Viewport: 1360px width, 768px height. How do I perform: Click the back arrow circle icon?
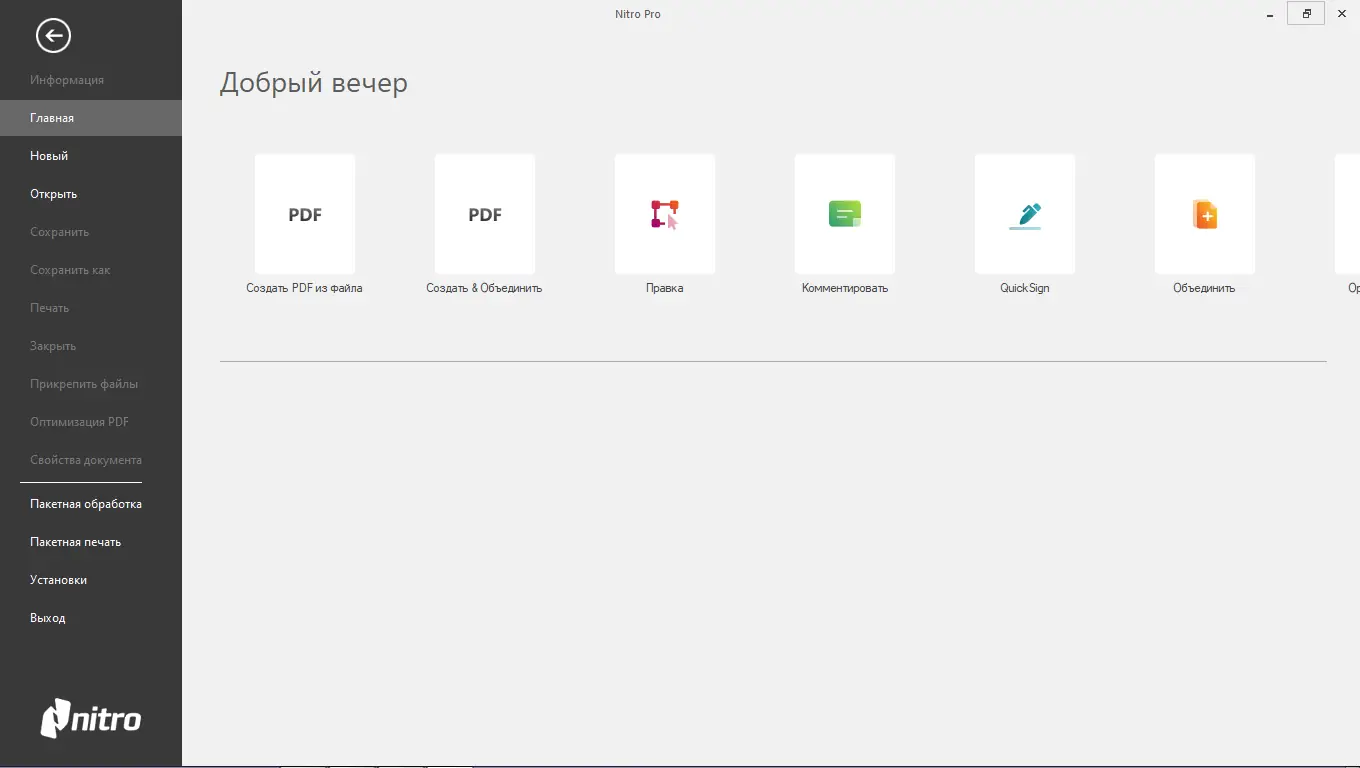53,36
